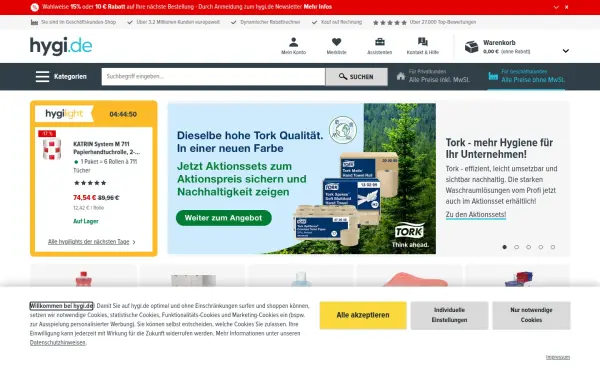Screen dimensions: 600x375
Task: Click the Kategorien menu label
Action: [70, 77]
